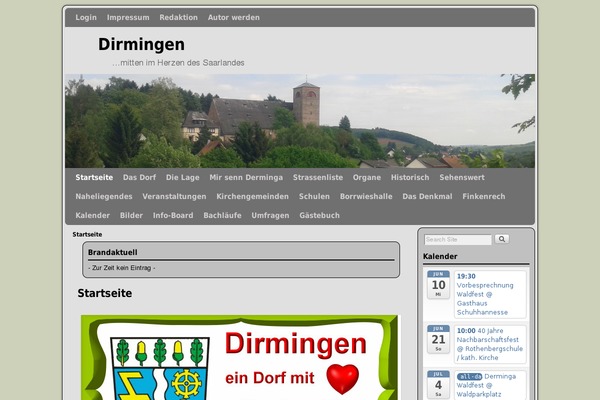The width and height of the screenshot is (600, 400).
Task: Click the Zur Zeit kein Eintrag text
Action: click(122, 268)
